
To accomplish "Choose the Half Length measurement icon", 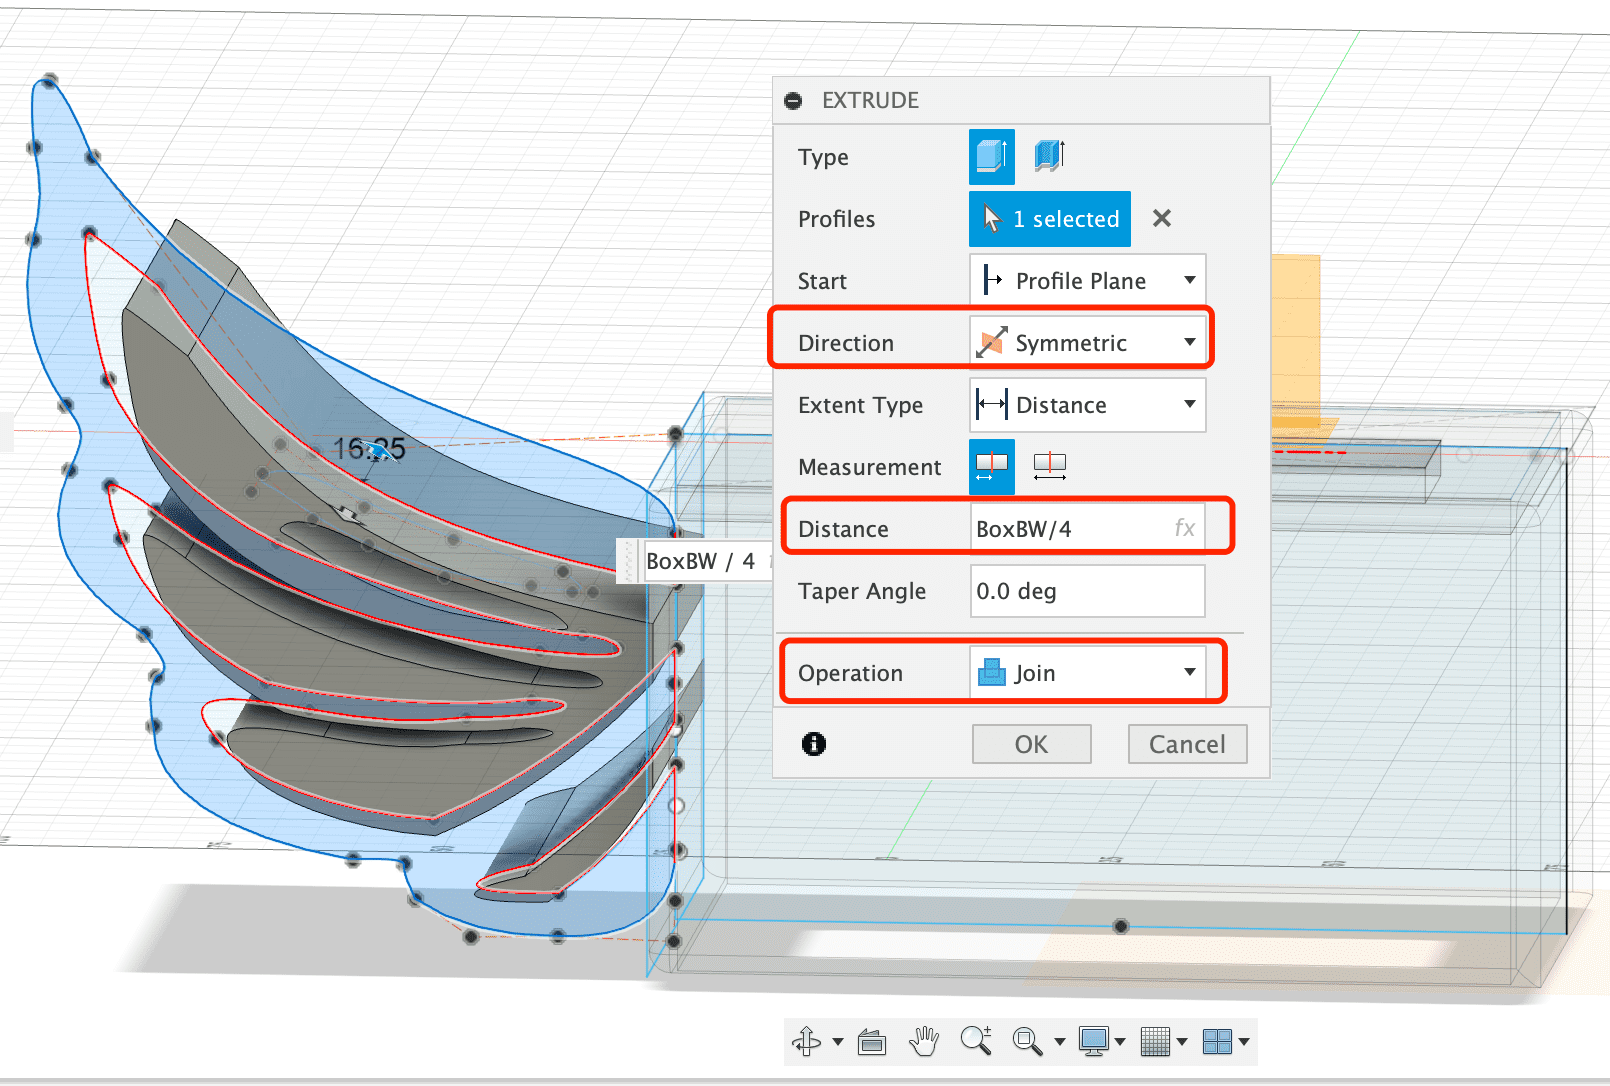I will (x=991, y=466).
